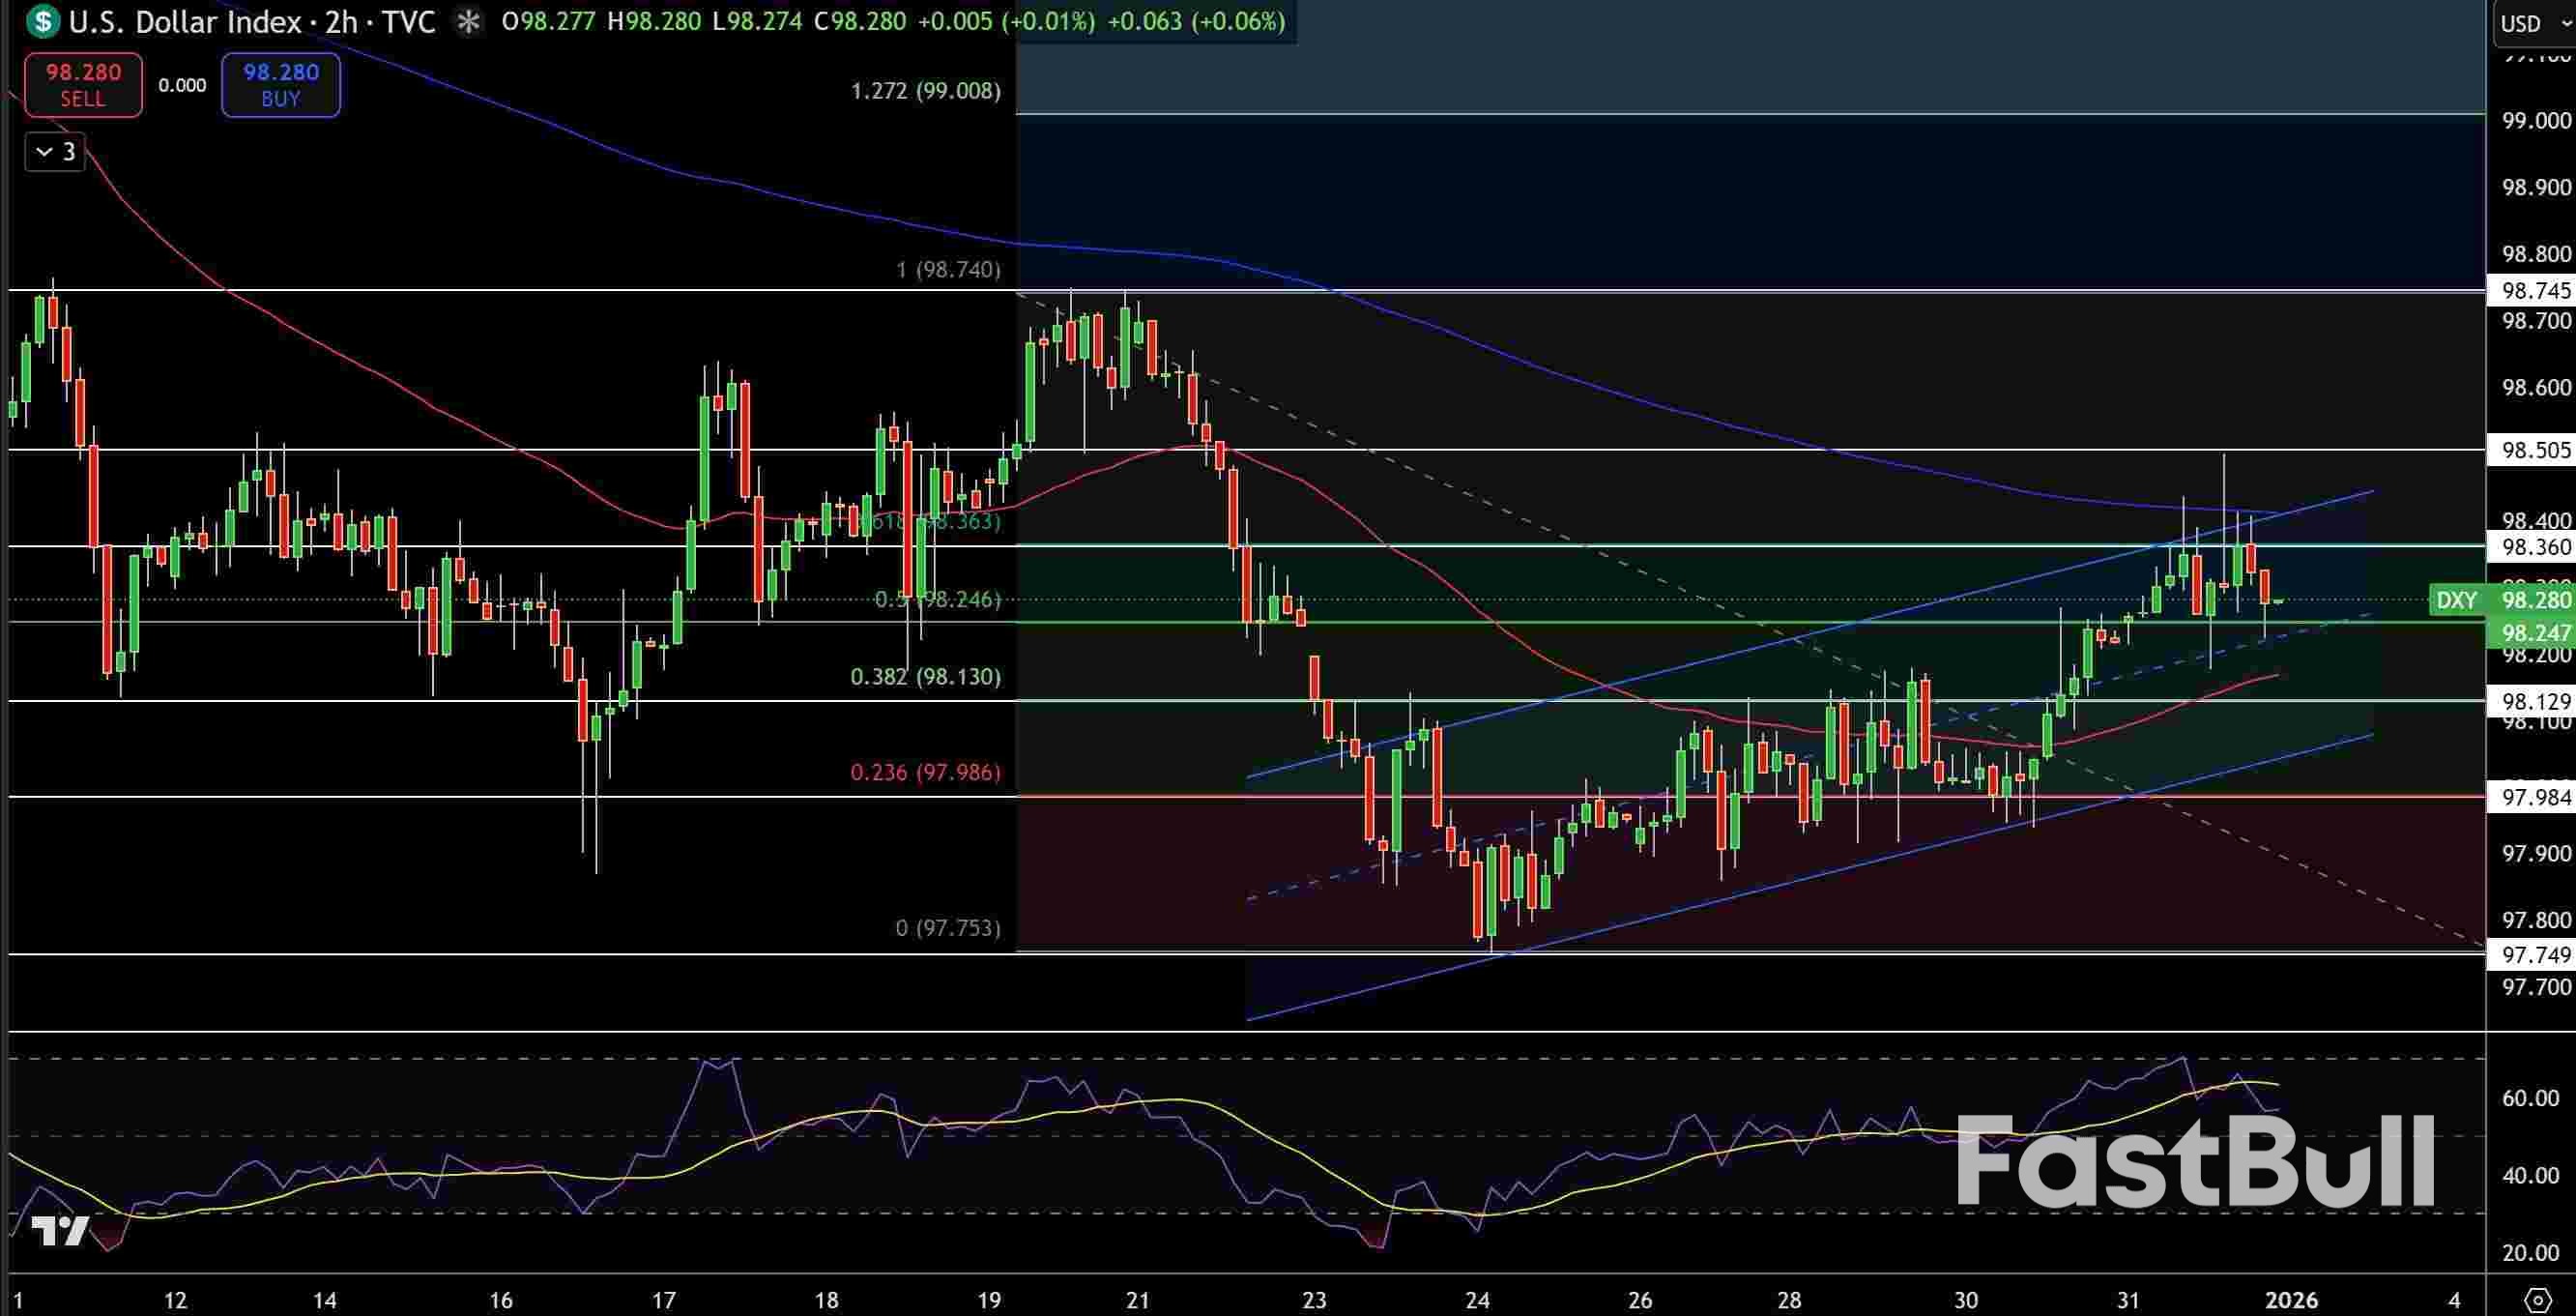
Task: Click the TradingView logo at bottom left
Action: (x=60, y=1230)
